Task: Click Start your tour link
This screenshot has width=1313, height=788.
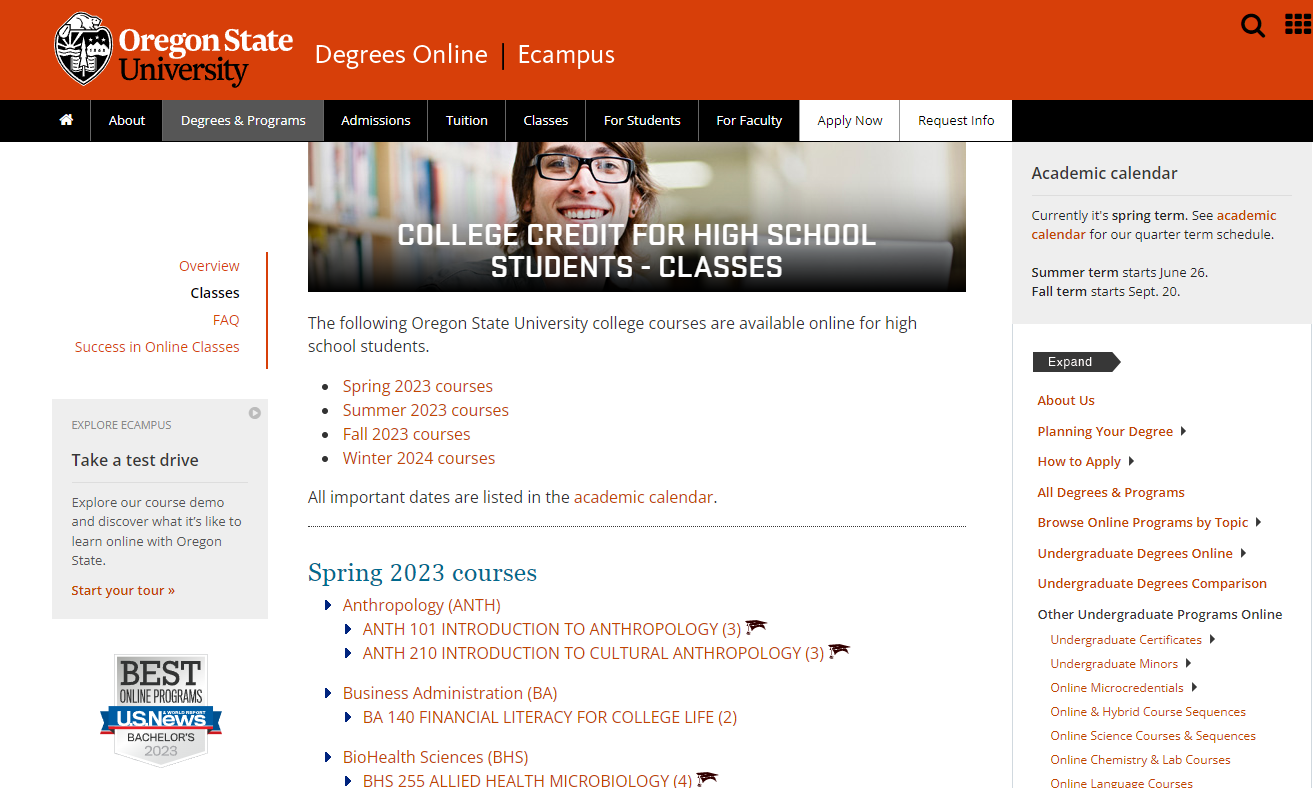Action: (123, 590)
